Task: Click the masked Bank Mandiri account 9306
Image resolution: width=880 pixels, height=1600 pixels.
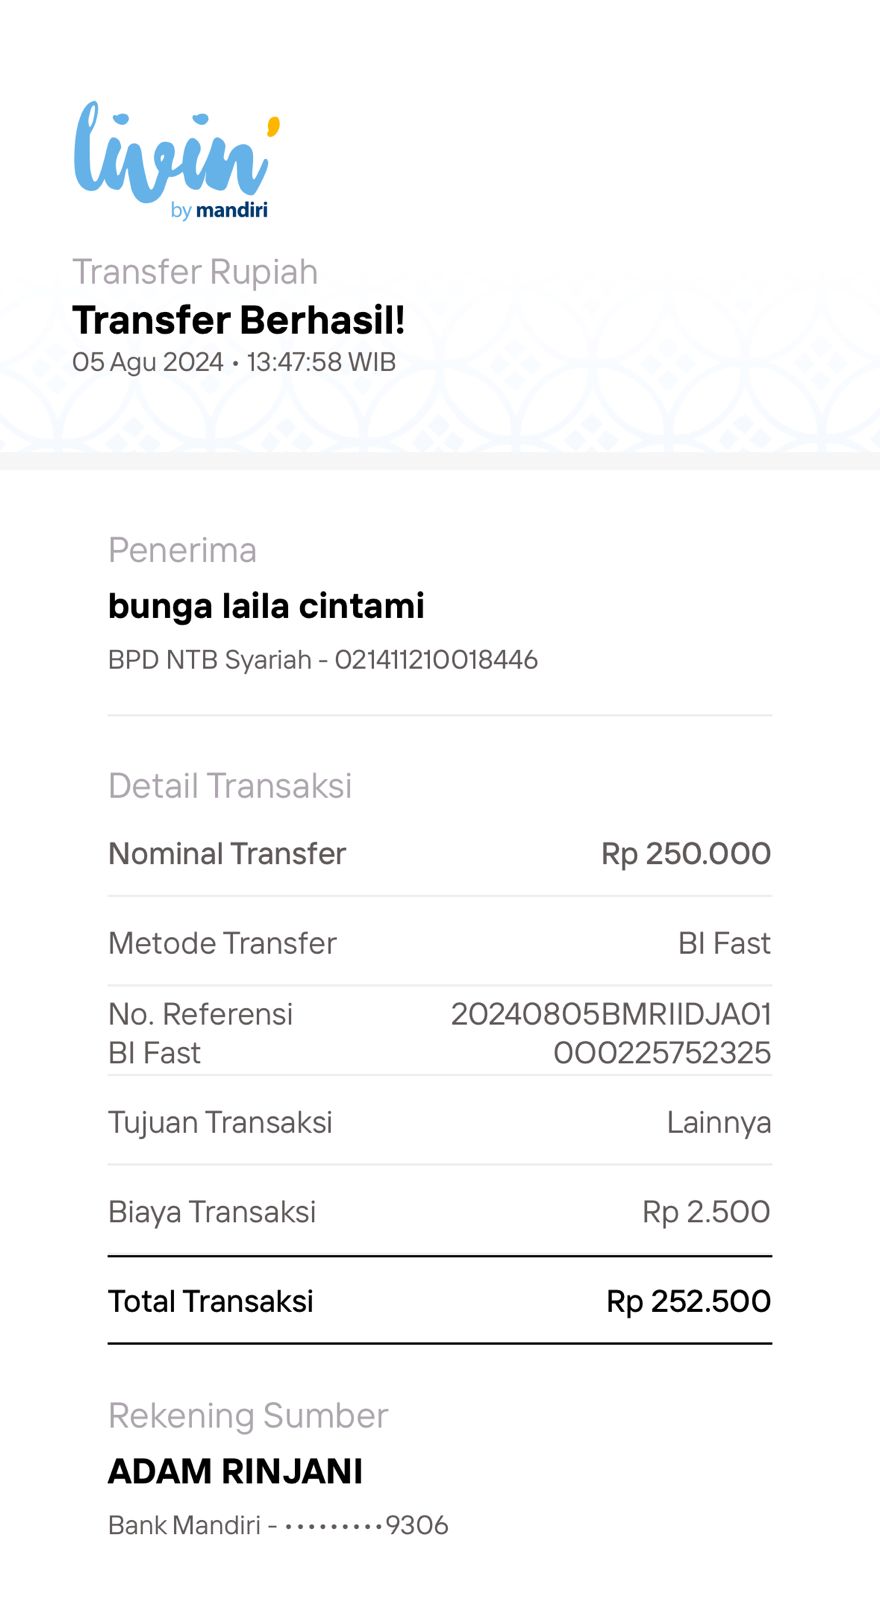Action: pyautogui.click(x=278, y=1526)
